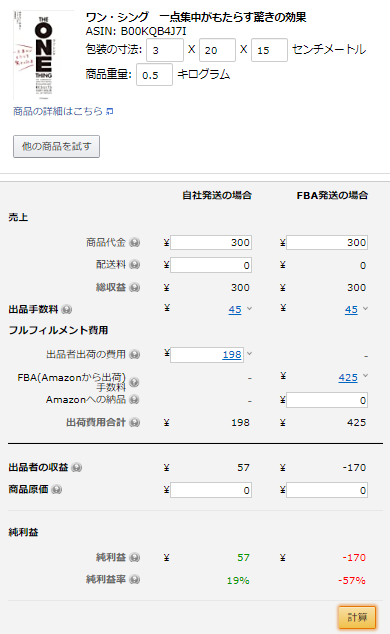Click 商品代金 field for FBA発送
Screen dimensions: 390x634
coord(327,243)
